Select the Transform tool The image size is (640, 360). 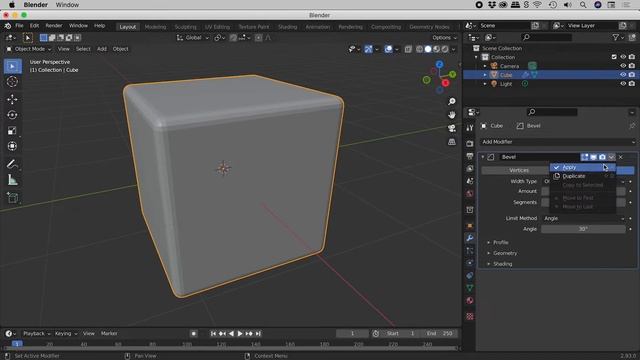pos(13,146)
